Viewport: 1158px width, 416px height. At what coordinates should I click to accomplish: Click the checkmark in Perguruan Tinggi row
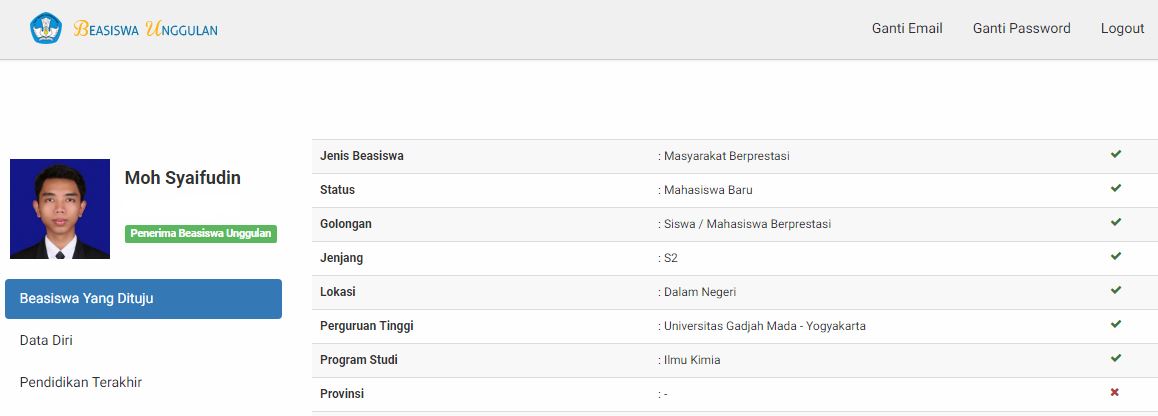[1116, 324]
